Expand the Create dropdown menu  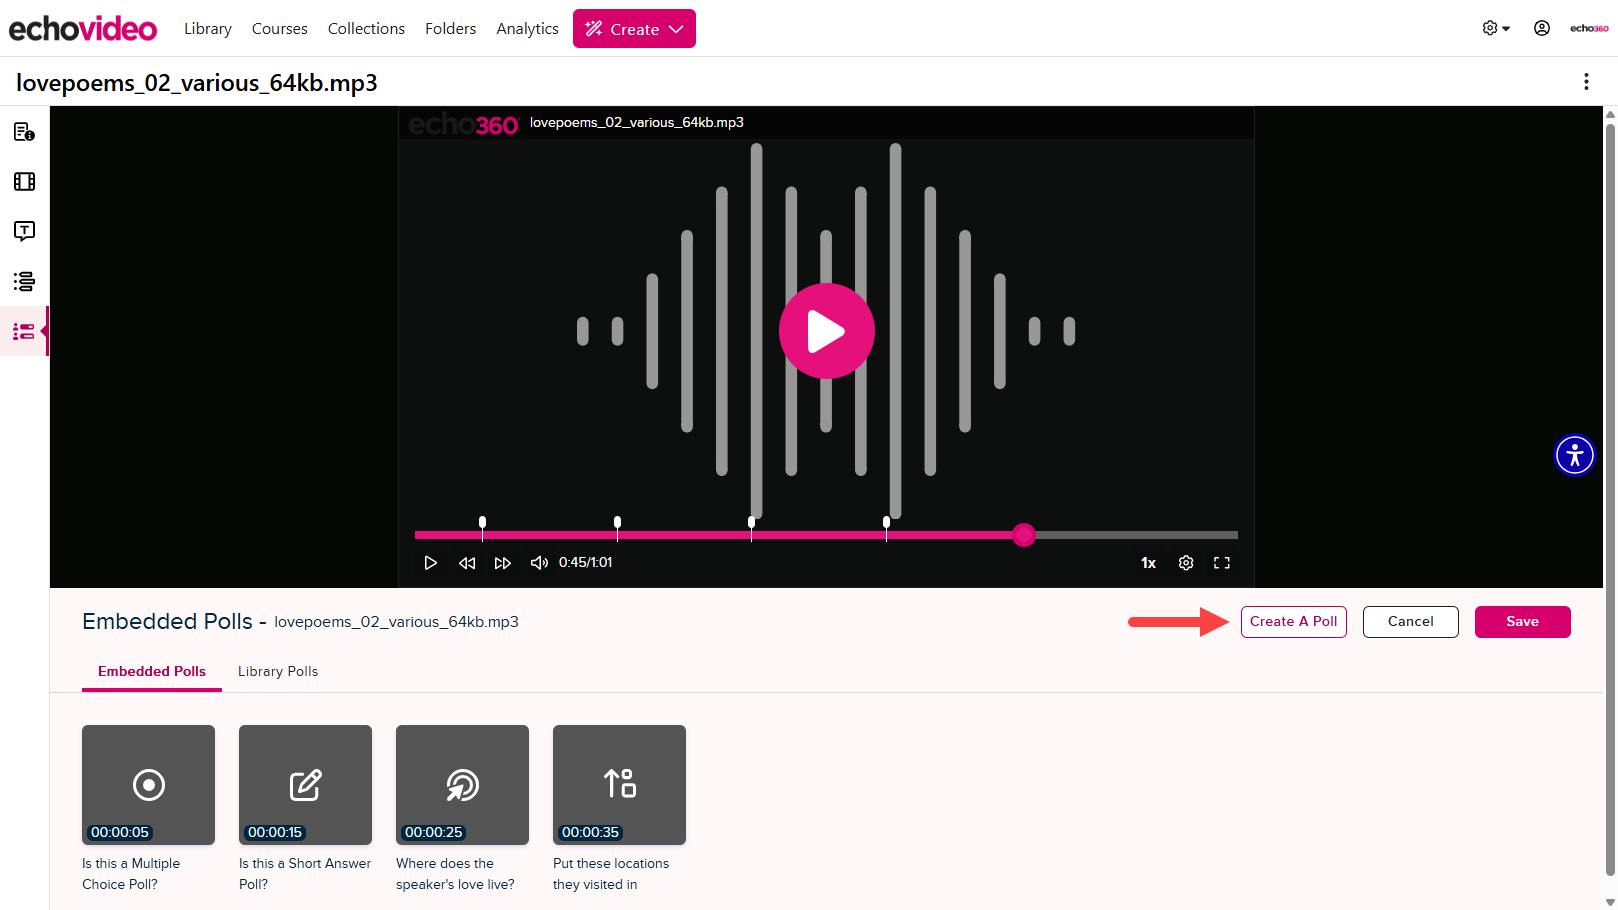click(x=634, y=29)
